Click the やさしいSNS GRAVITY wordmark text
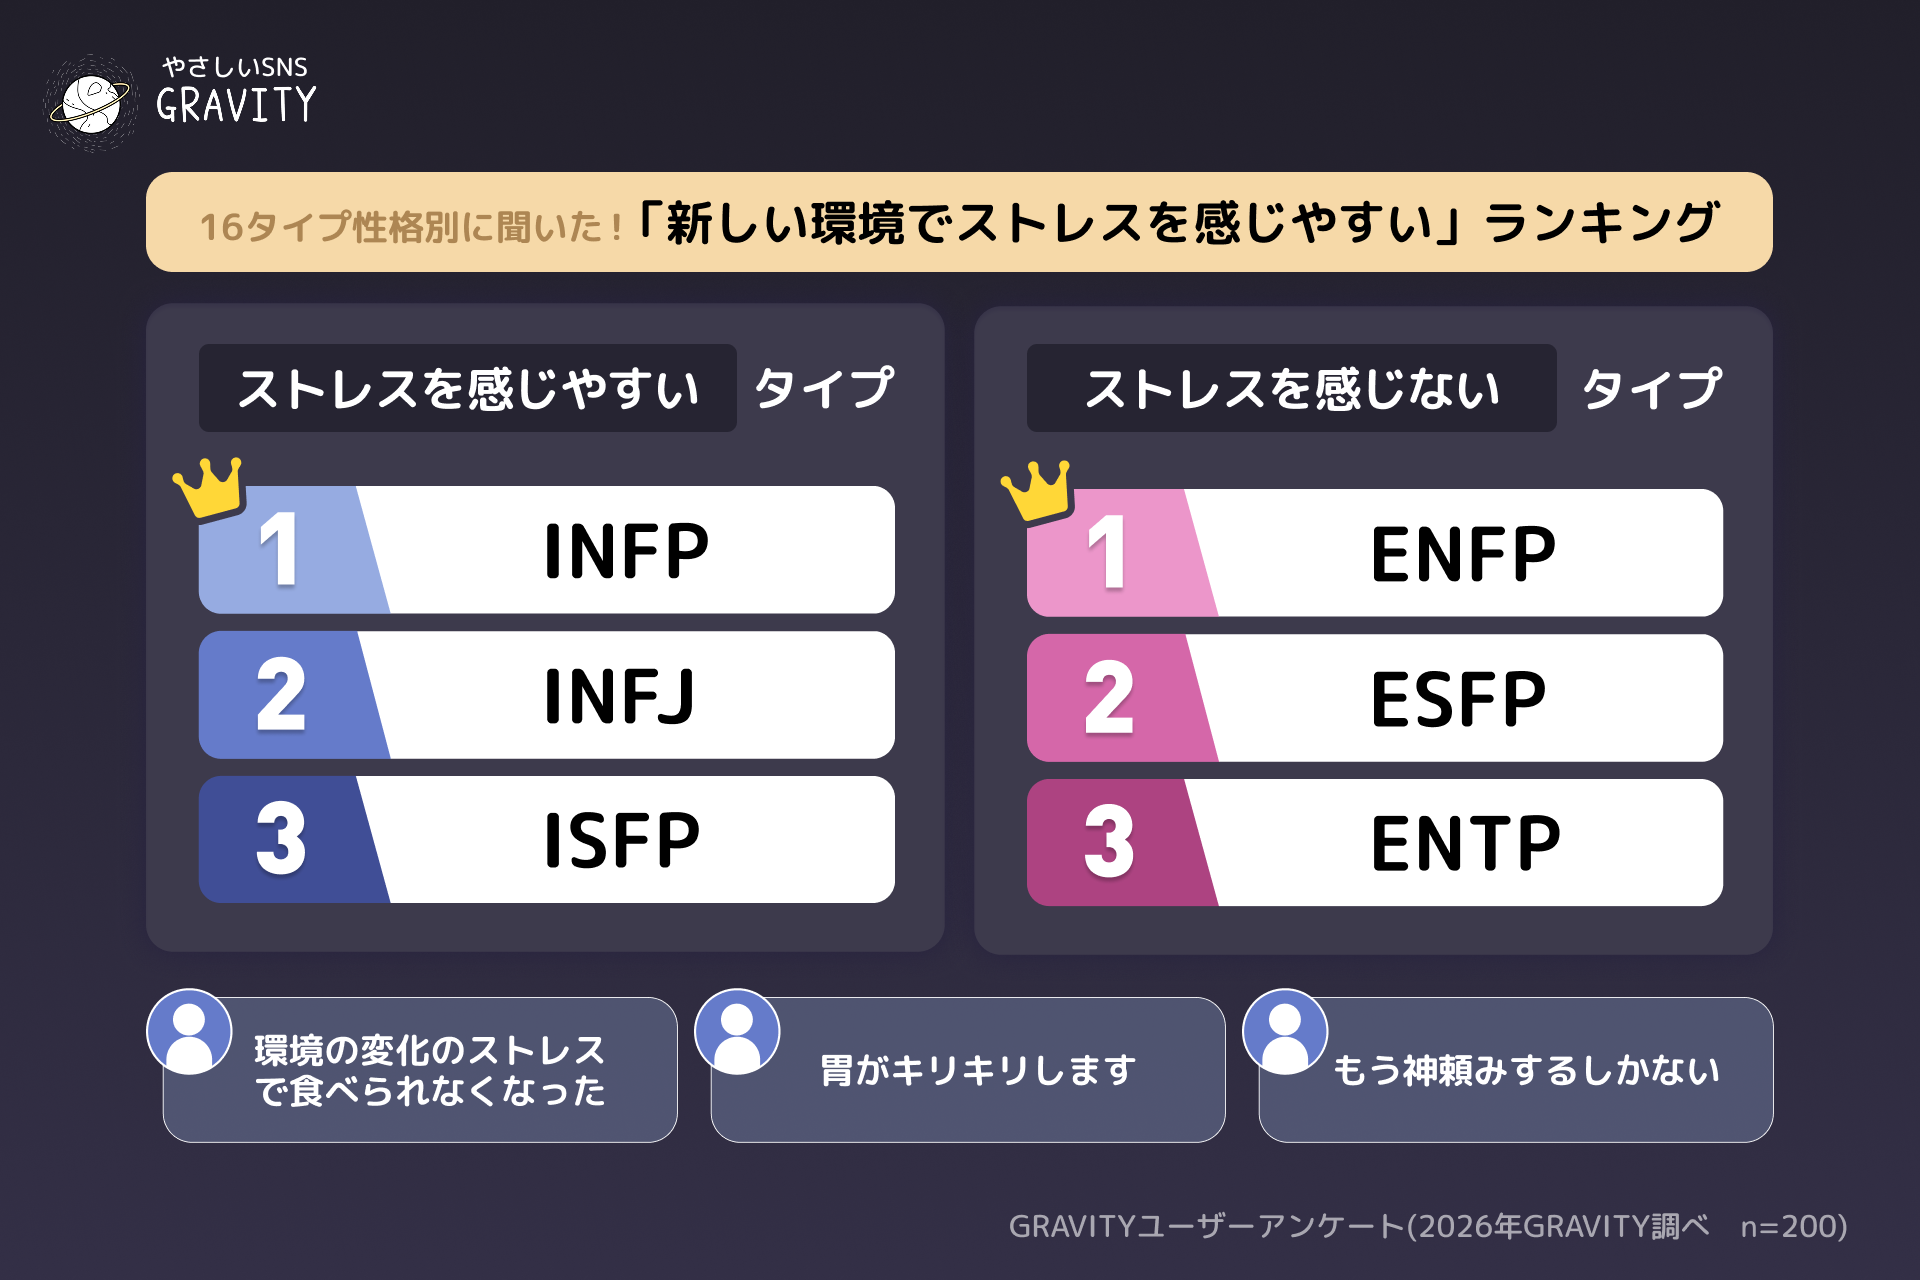The height and width of the screenshot is (1280, 1920). pyautogui.click(x=236, y=90)
